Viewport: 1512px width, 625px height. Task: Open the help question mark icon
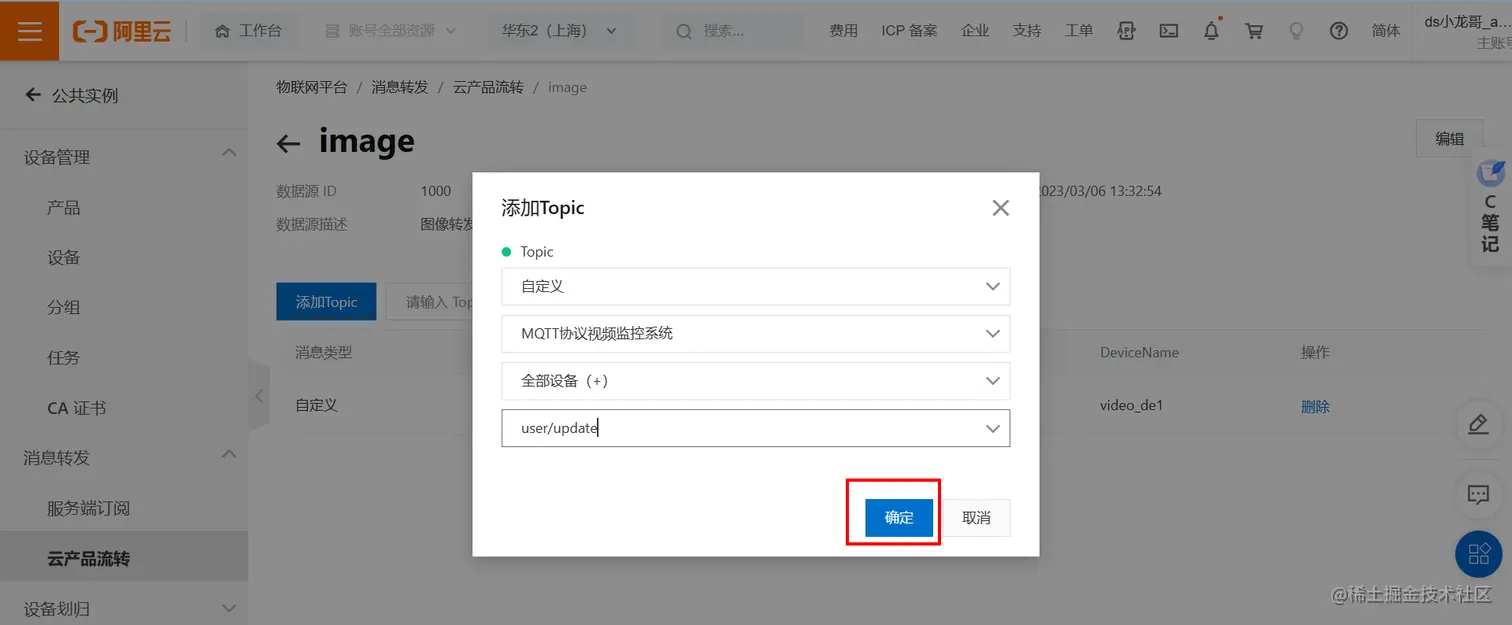[x=1339, y=31]
